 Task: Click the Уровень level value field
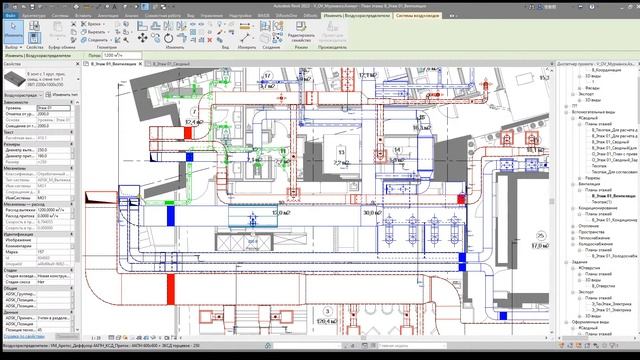53,108
